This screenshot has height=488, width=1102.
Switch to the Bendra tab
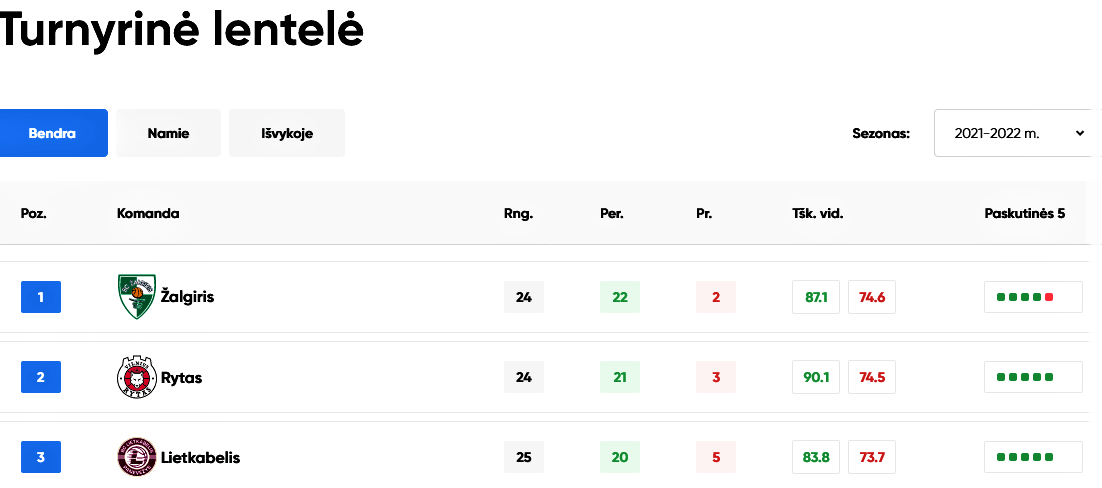click(x=53, y=133)
